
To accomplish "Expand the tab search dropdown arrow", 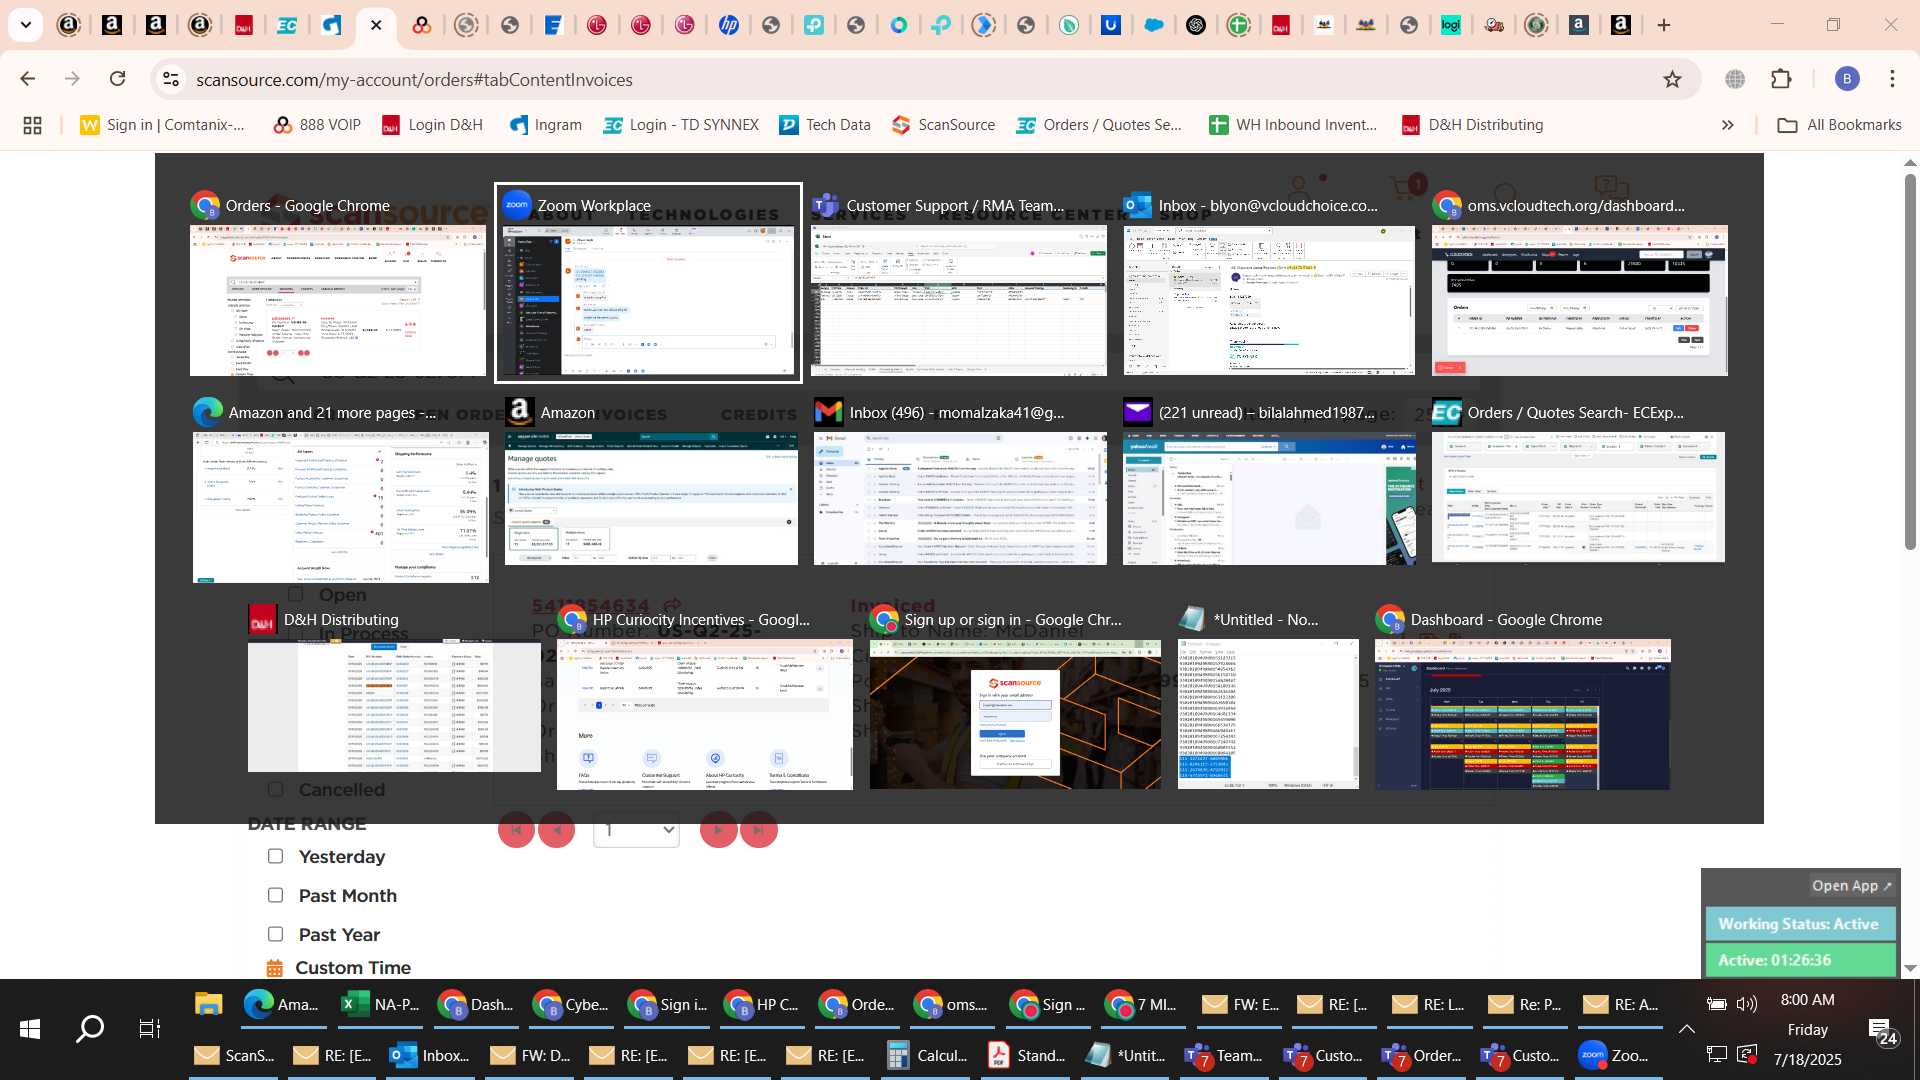I will [25, 25].
